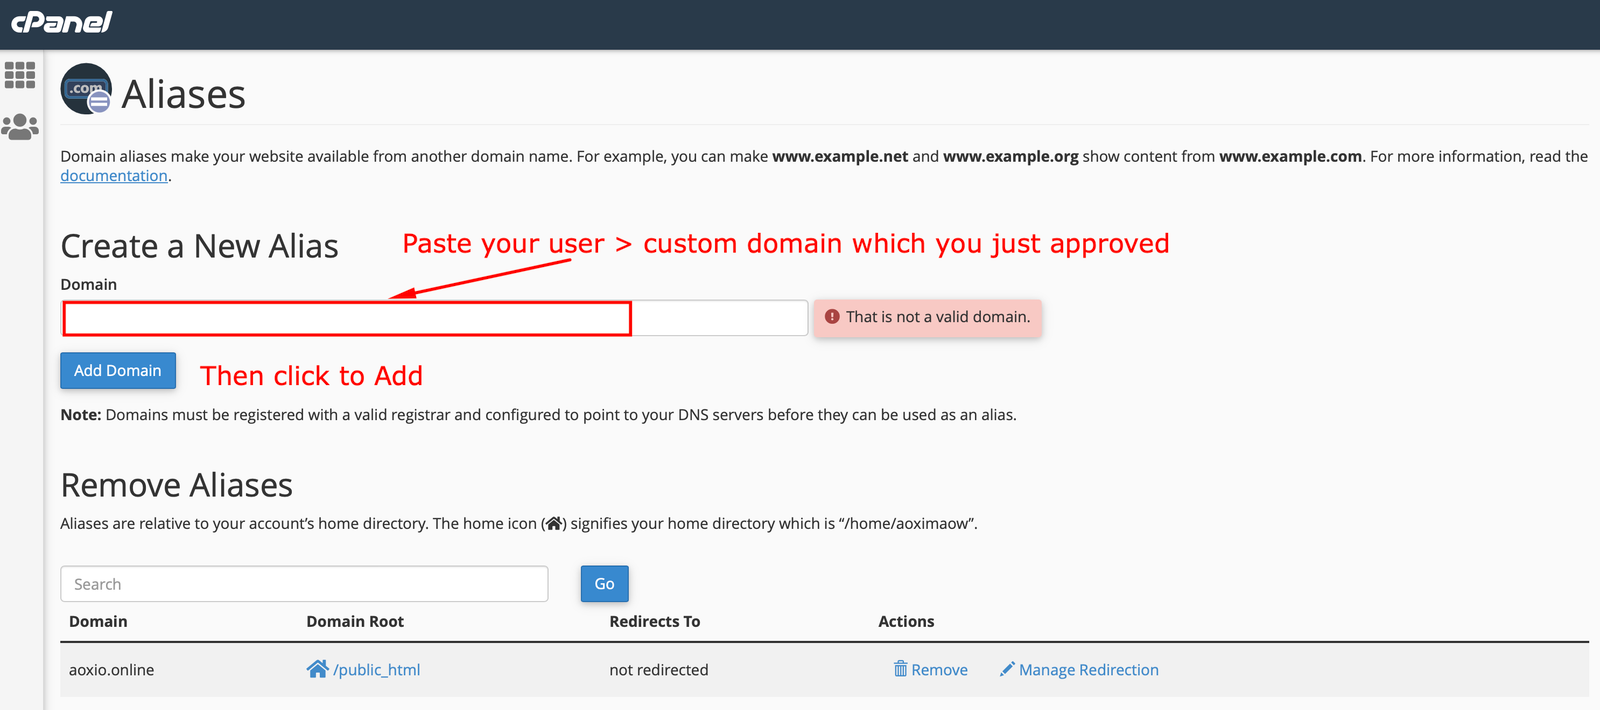Open the grid home icon in sidebar
Viewport: 1600px width, 710px height.
[x=20, y=75]
